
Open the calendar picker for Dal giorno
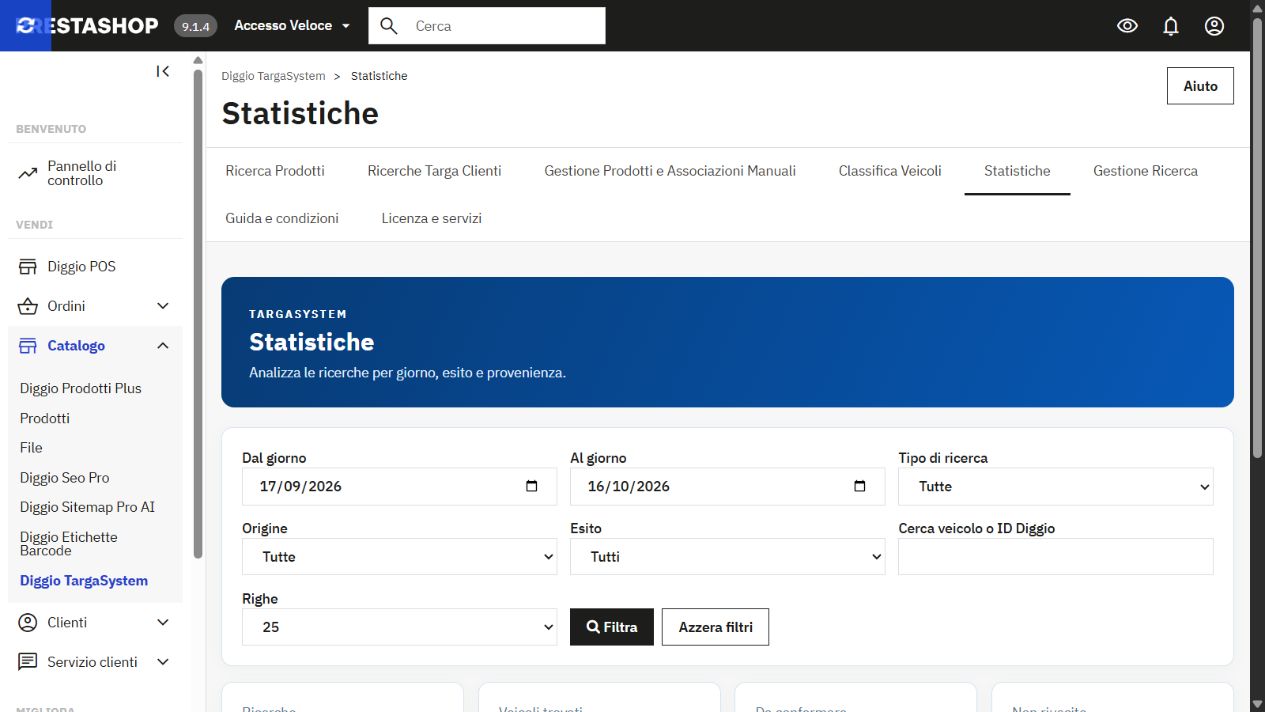(532, 487)
